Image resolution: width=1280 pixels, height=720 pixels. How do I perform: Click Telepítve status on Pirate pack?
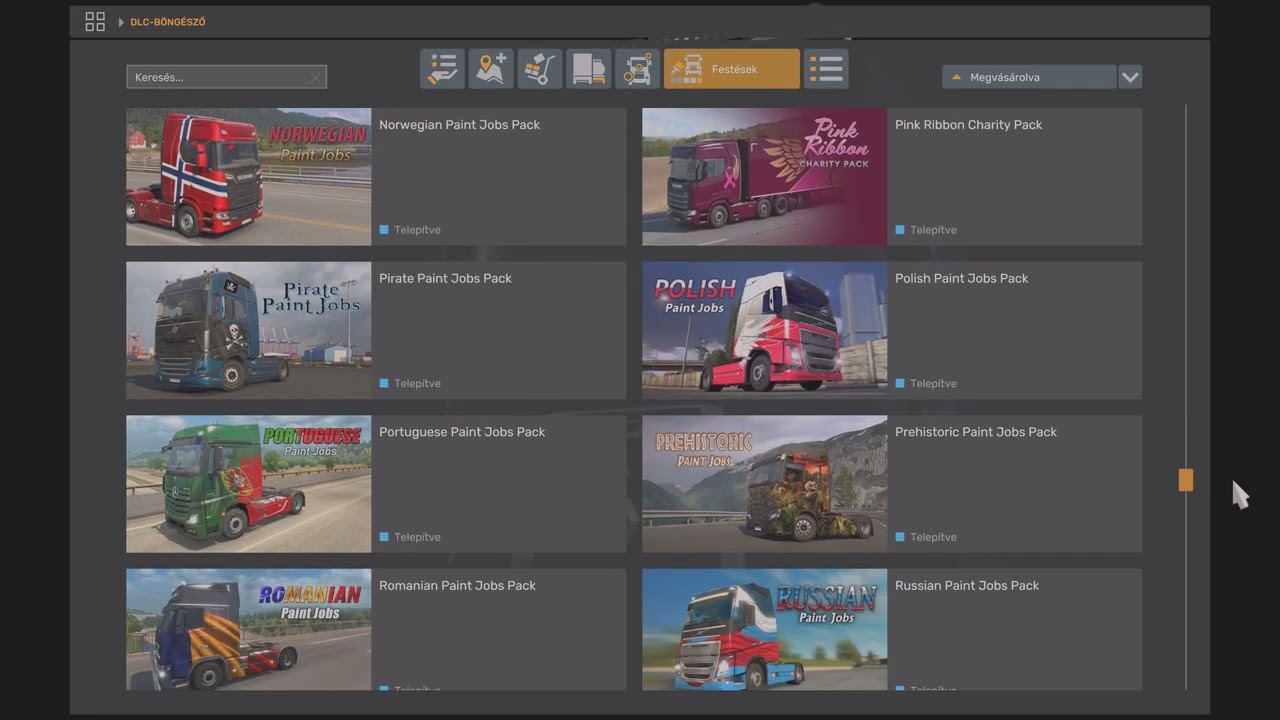tap(410, 384)
